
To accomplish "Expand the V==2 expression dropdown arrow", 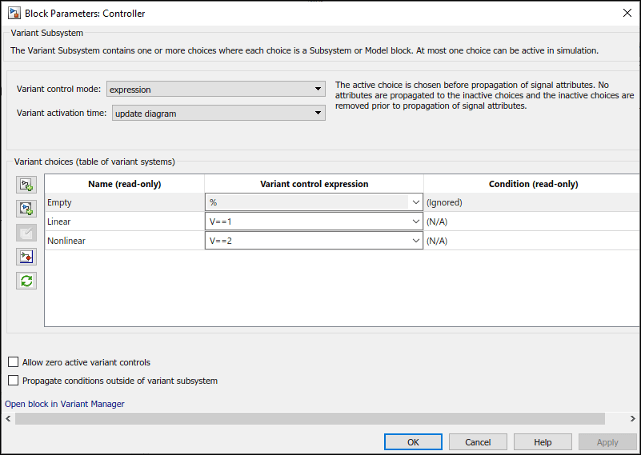I will [x=415, y=240].
